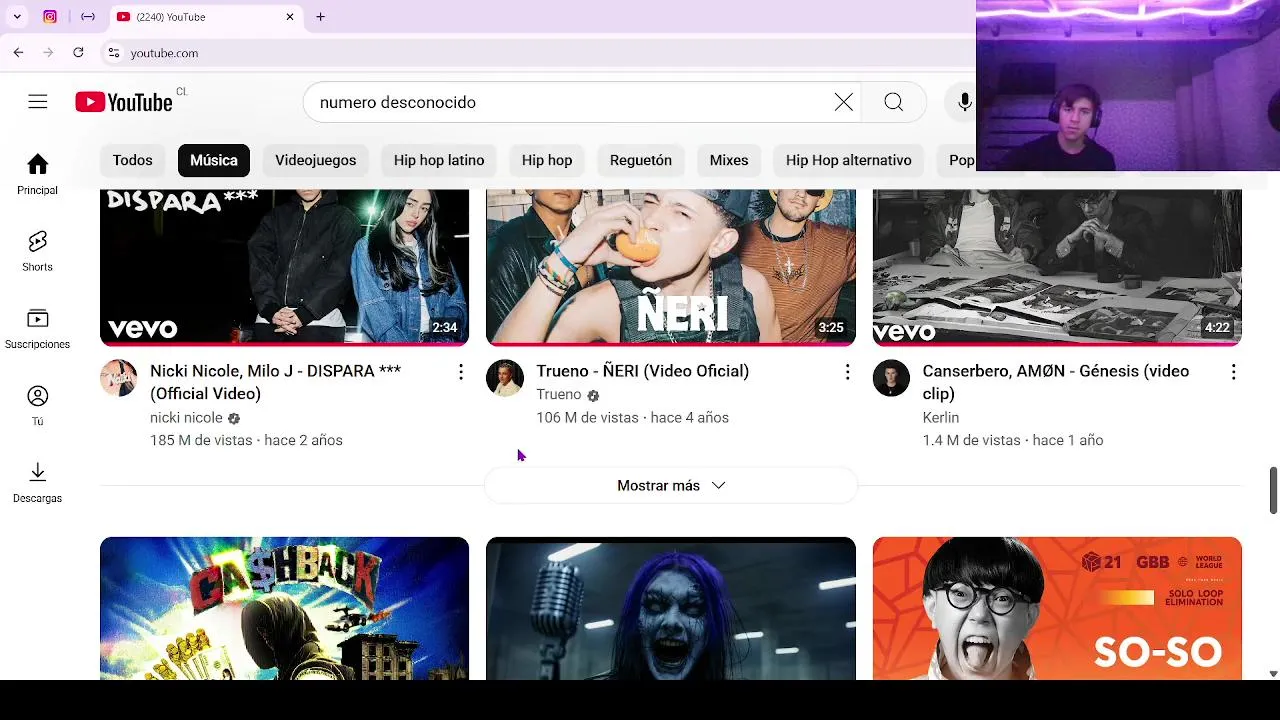
Task: Click the text 106 M de vistas
Action: [x=587, y=418]
